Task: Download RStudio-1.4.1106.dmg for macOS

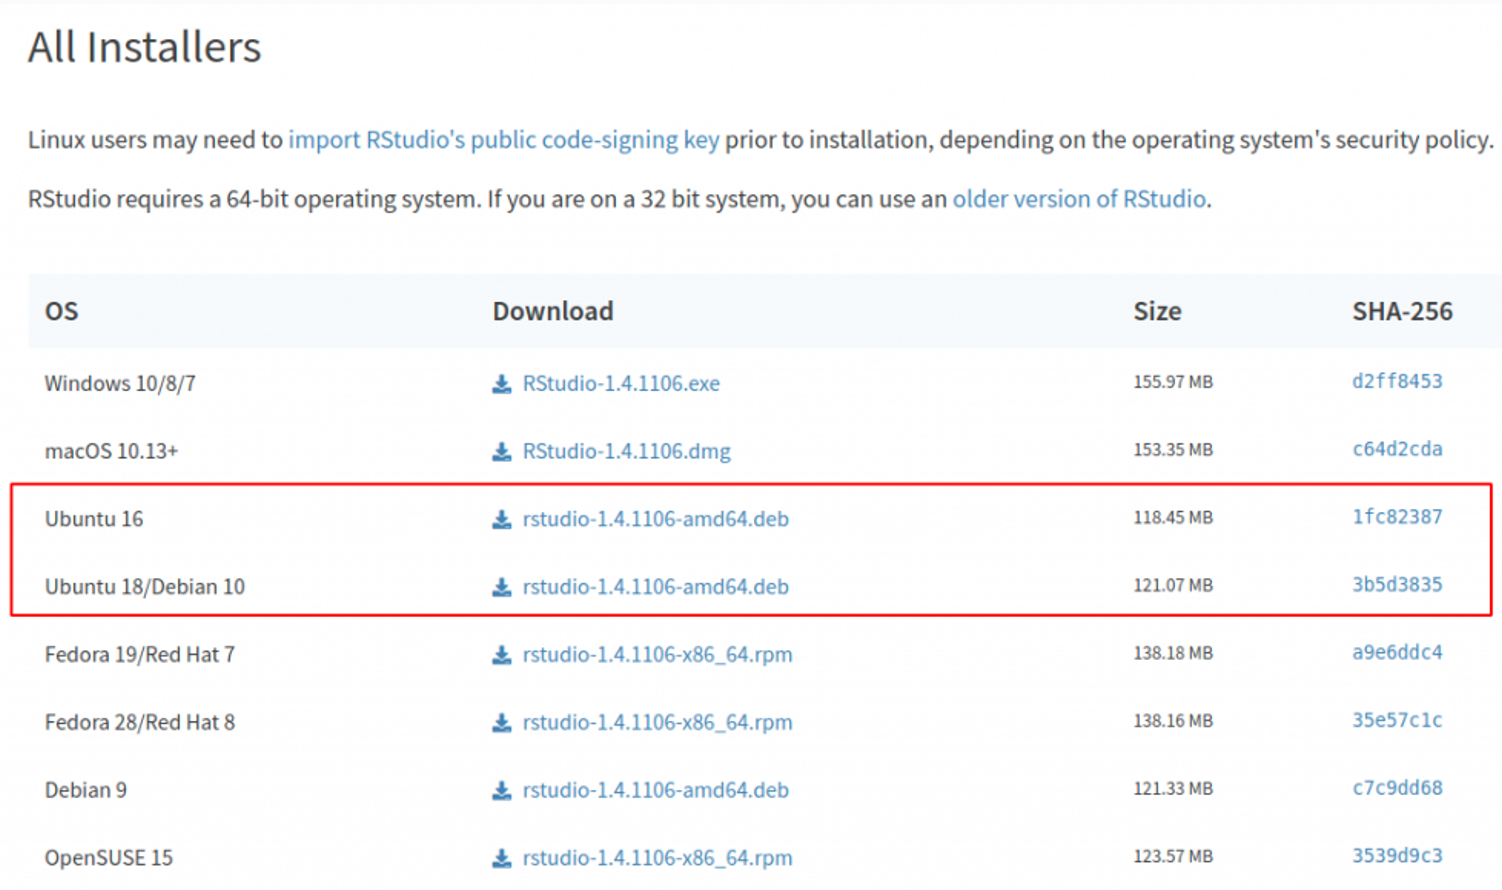Action: click(x=624, y=451)
